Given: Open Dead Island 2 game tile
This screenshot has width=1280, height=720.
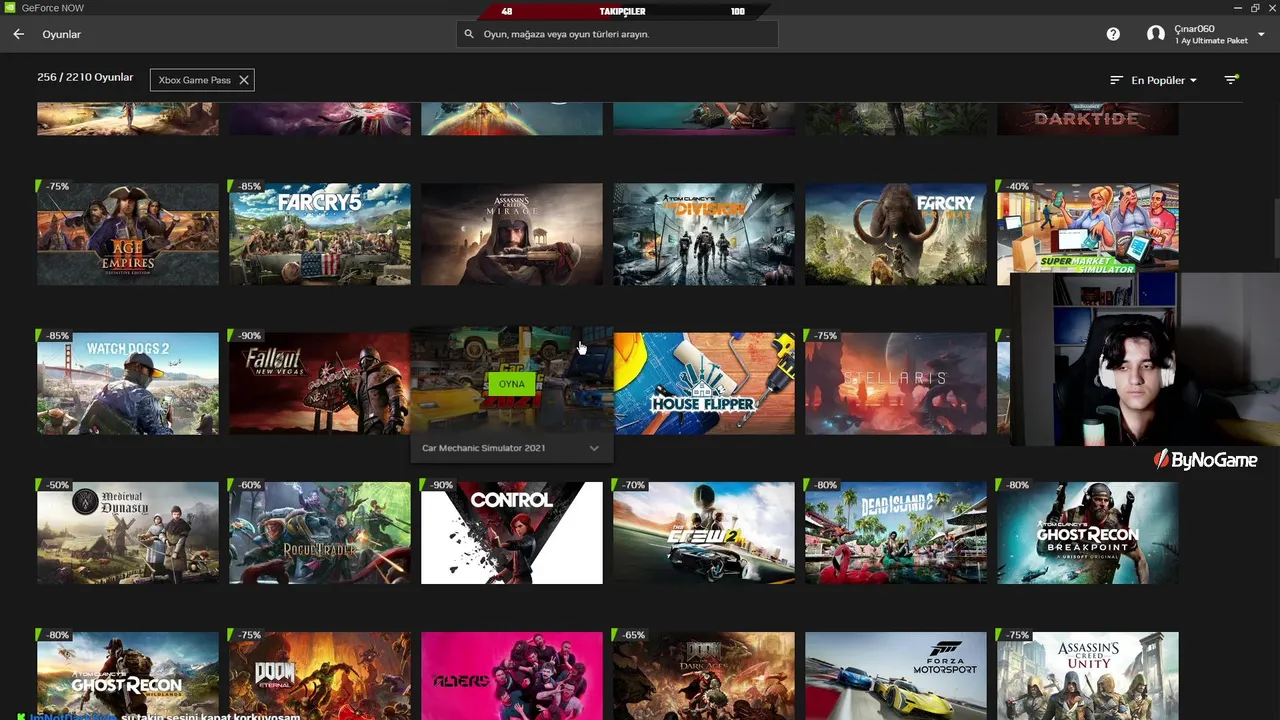Looking at the screenshot, I should pyautogui.click(x=896, y=533).
